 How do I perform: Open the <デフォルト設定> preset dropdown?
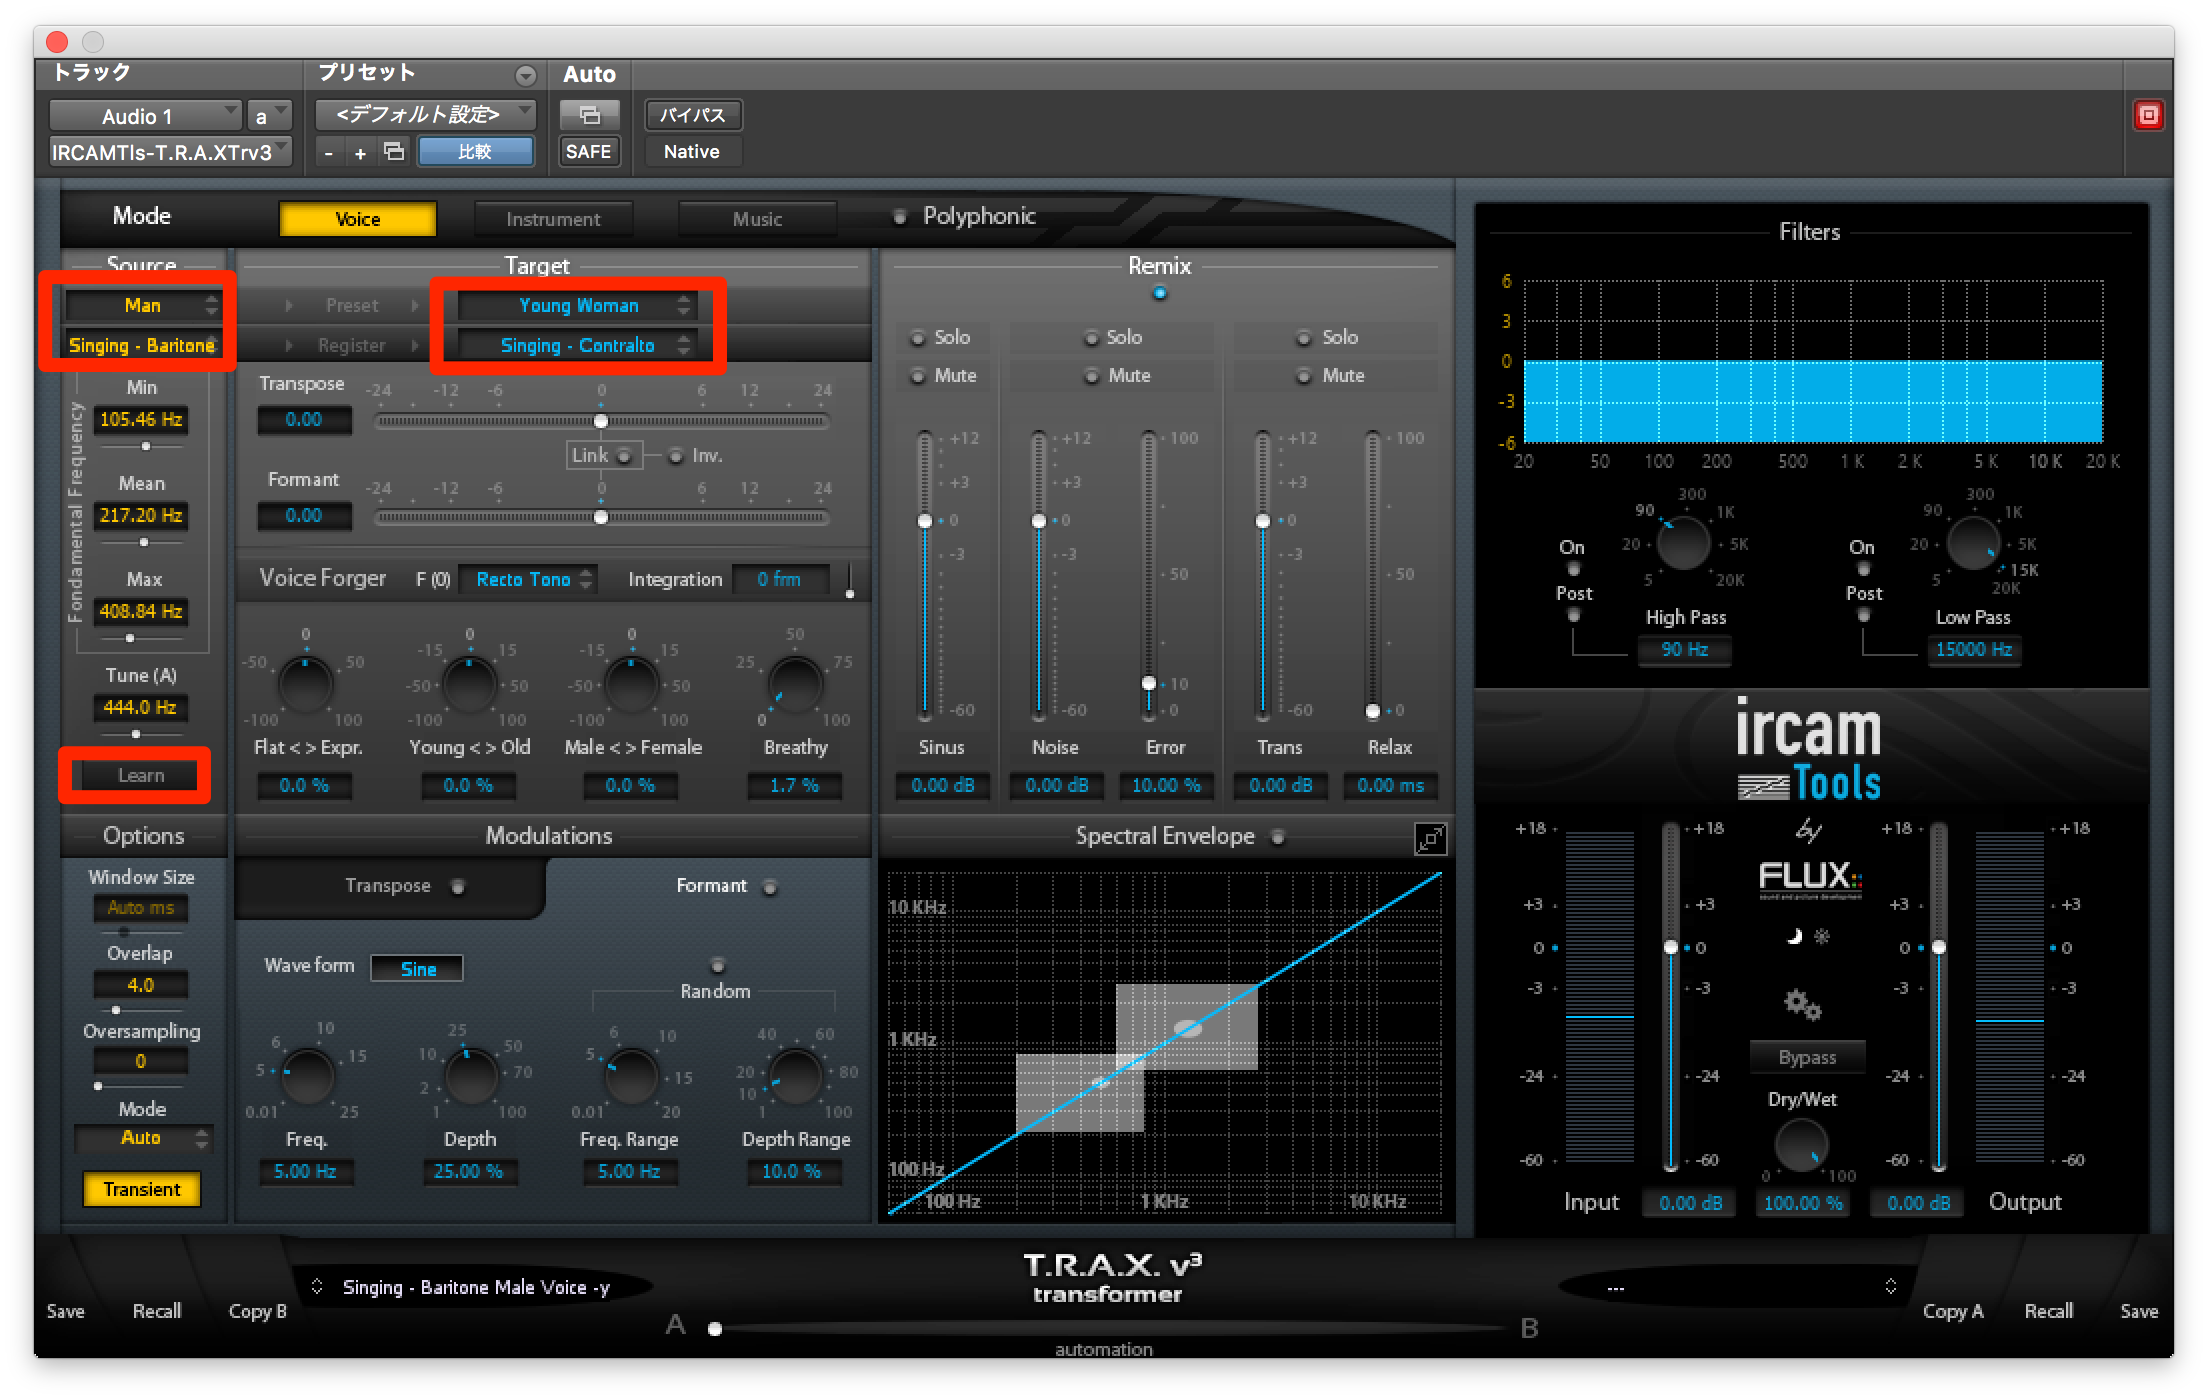pyautogui.click(x=426, y=115)
